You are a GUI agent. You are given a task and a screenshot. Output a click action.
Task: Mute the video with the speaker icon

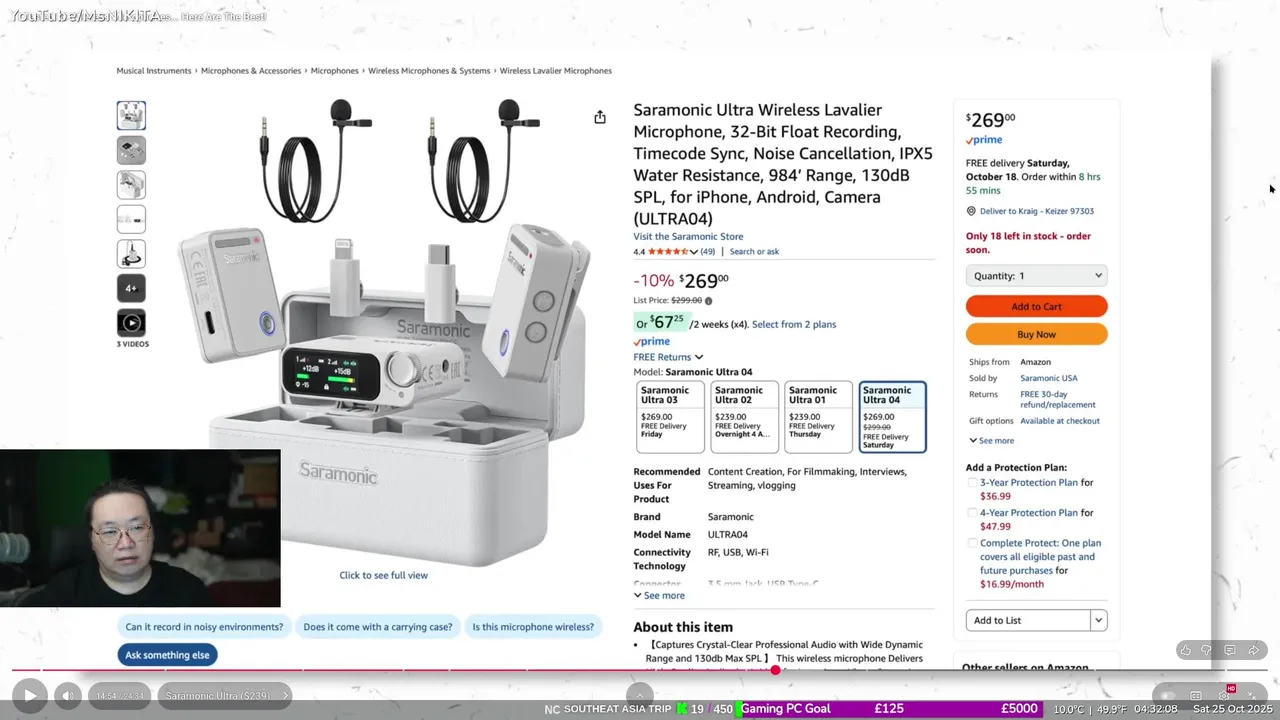(x=66, y=696)
